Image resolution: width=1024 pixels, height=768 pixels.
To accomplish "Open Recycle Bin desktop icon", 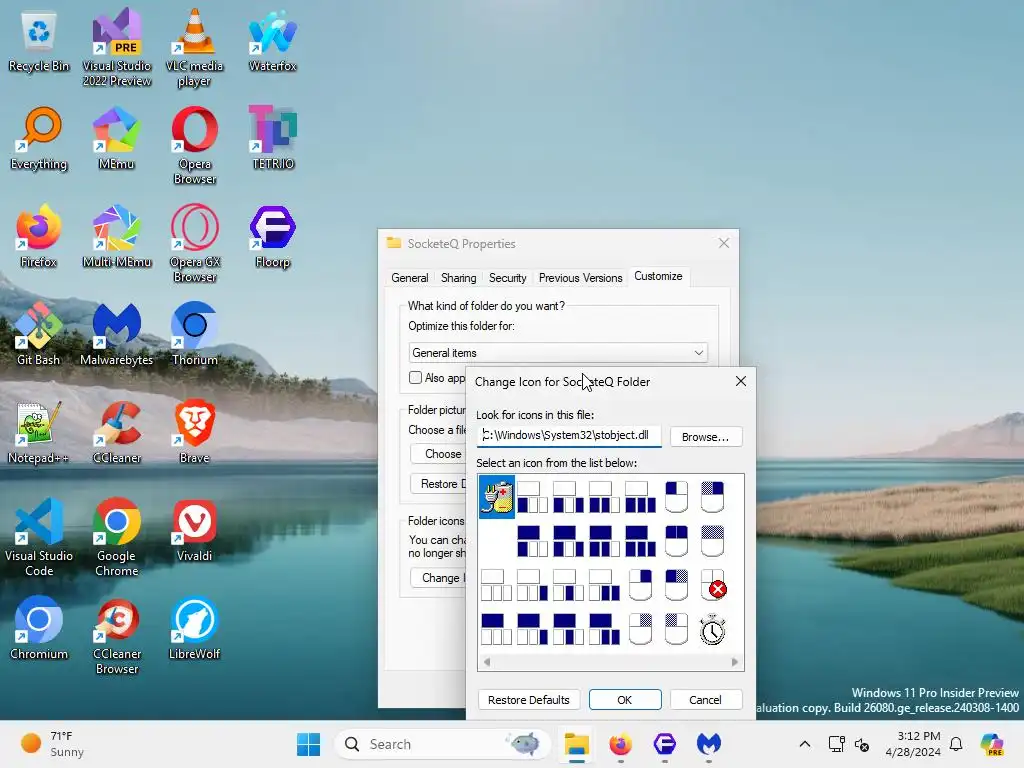I will (x=39, y=40).
